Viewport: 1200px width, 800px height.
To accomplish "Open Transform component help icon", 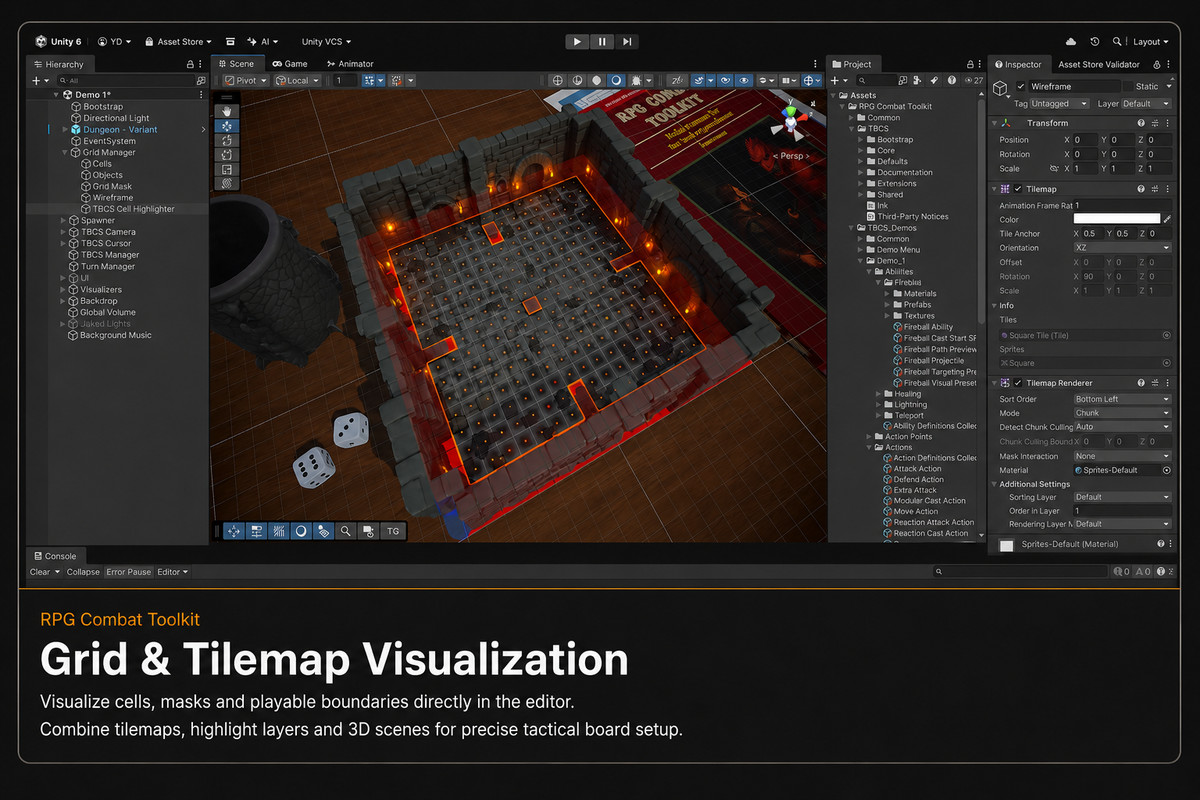I will pyautogui.click(x=1140, y=123).
